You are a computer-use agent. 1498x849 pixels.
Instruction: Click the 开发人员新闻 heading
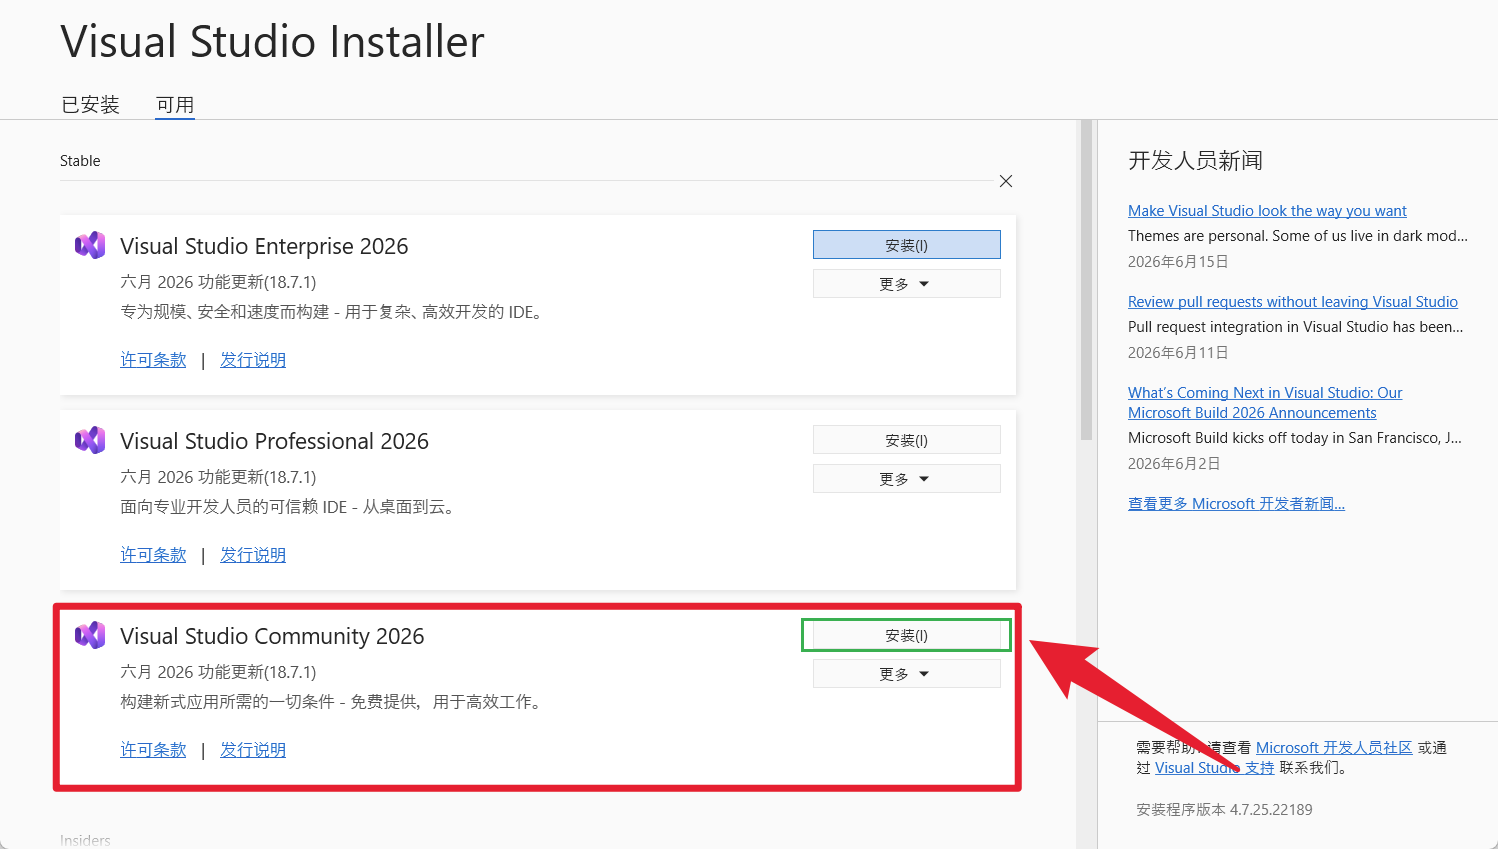(x=1195, y=161)
